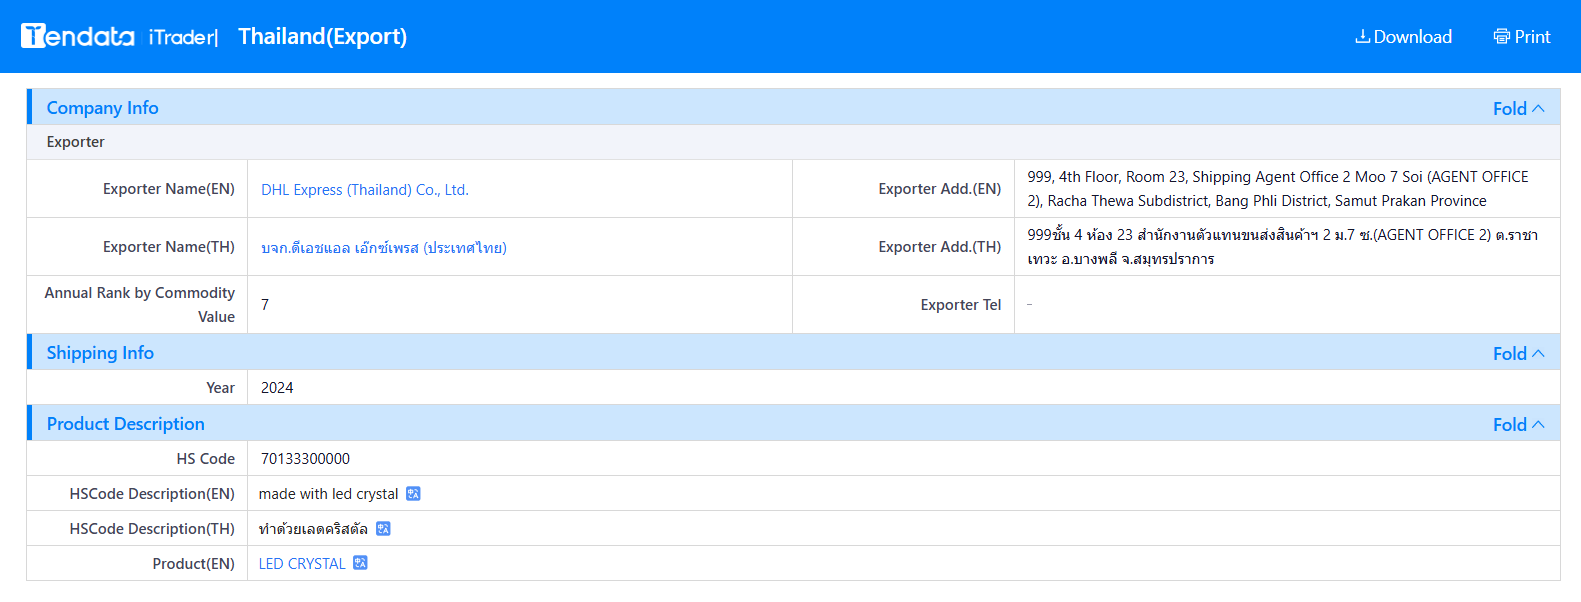This screenshot has height=602, width=1581.
Task: Click the HSCode Description(EN) label
Action: pos(152,494)
